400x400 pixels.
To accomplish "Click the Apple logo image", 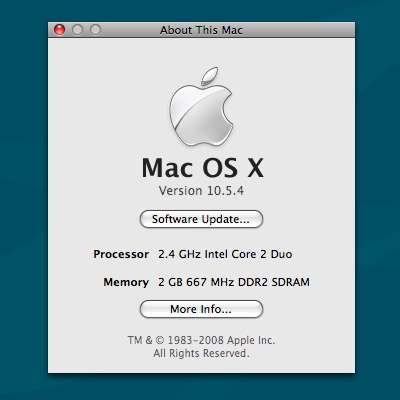I will [201, 107].
